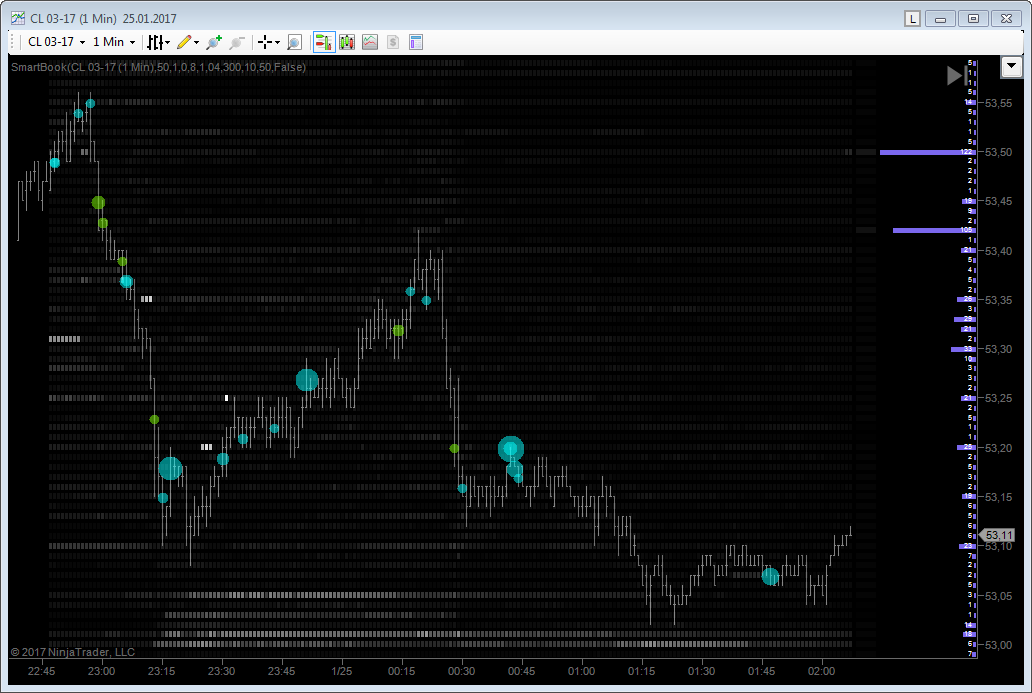Click the Strategies dollar document icon
Viewport: 1032px width, 693px height.
pos(393,42)
